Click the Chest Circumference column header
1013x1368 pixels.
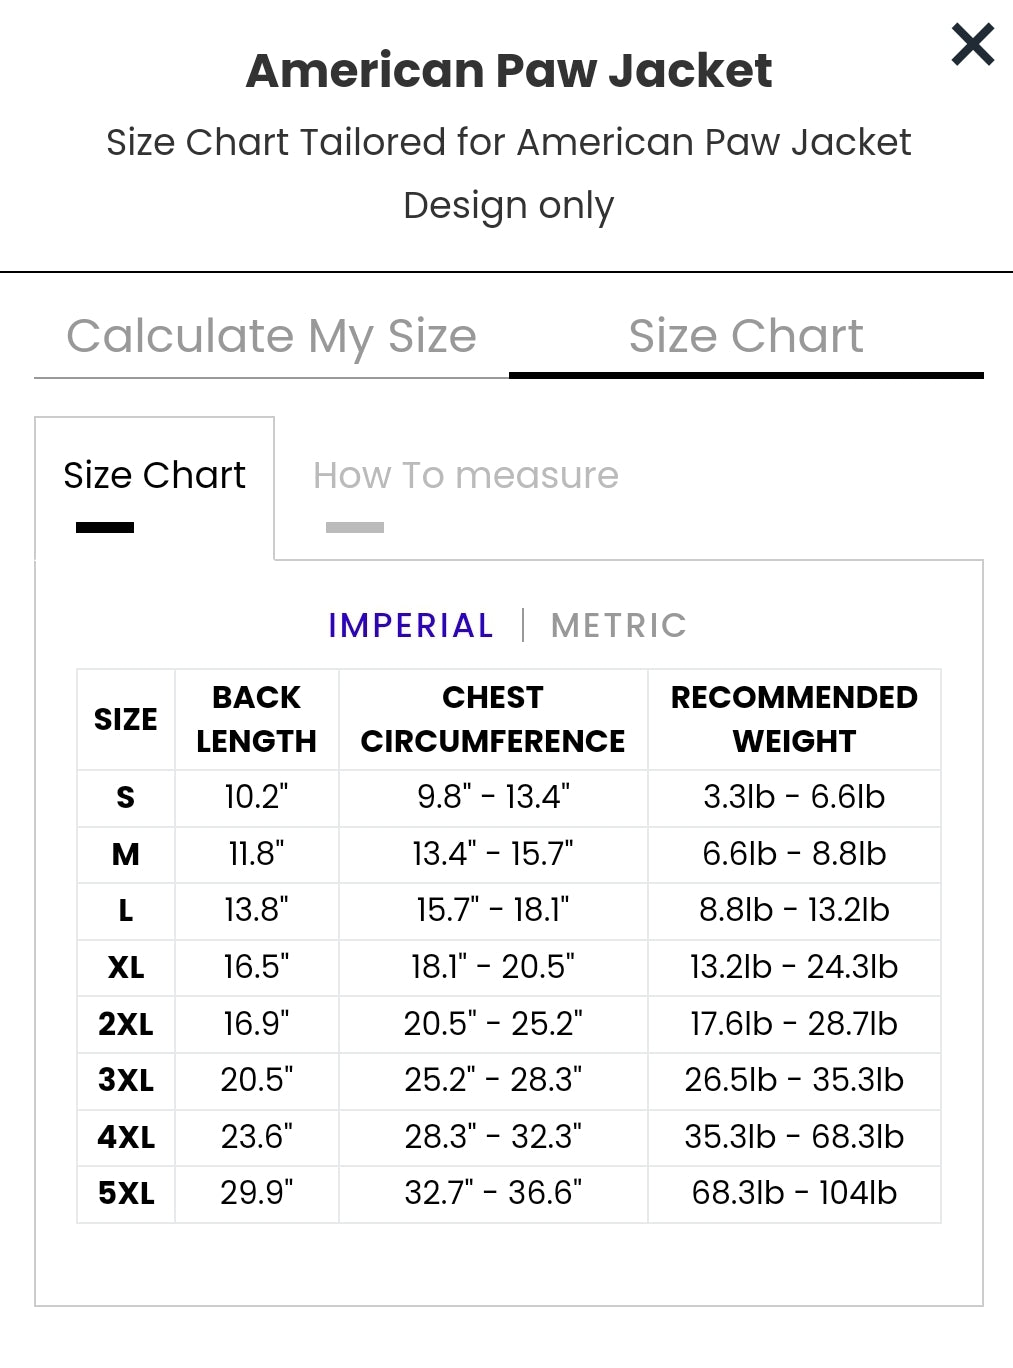[x=493, y=720]
